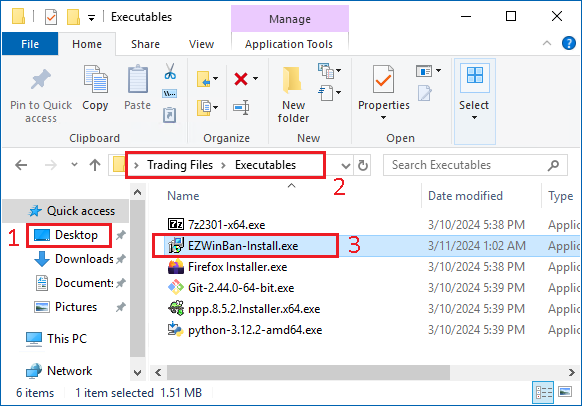Screen dimensions: 582x406
Task: Open Pictures in navigation pane
Action: (66, 307)
